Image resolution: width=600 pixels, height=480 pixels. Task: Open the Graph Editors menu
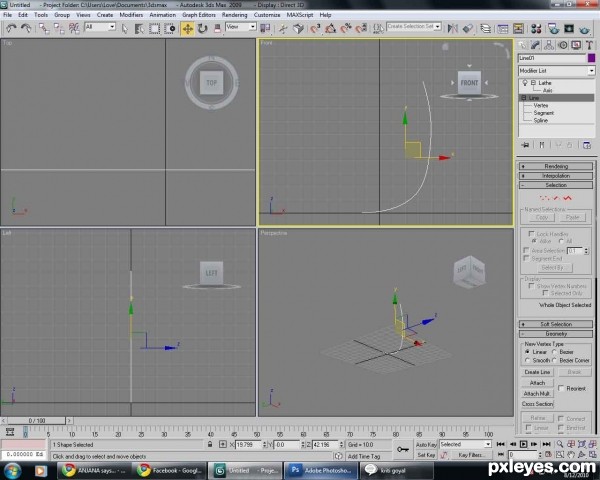(199, 15)
